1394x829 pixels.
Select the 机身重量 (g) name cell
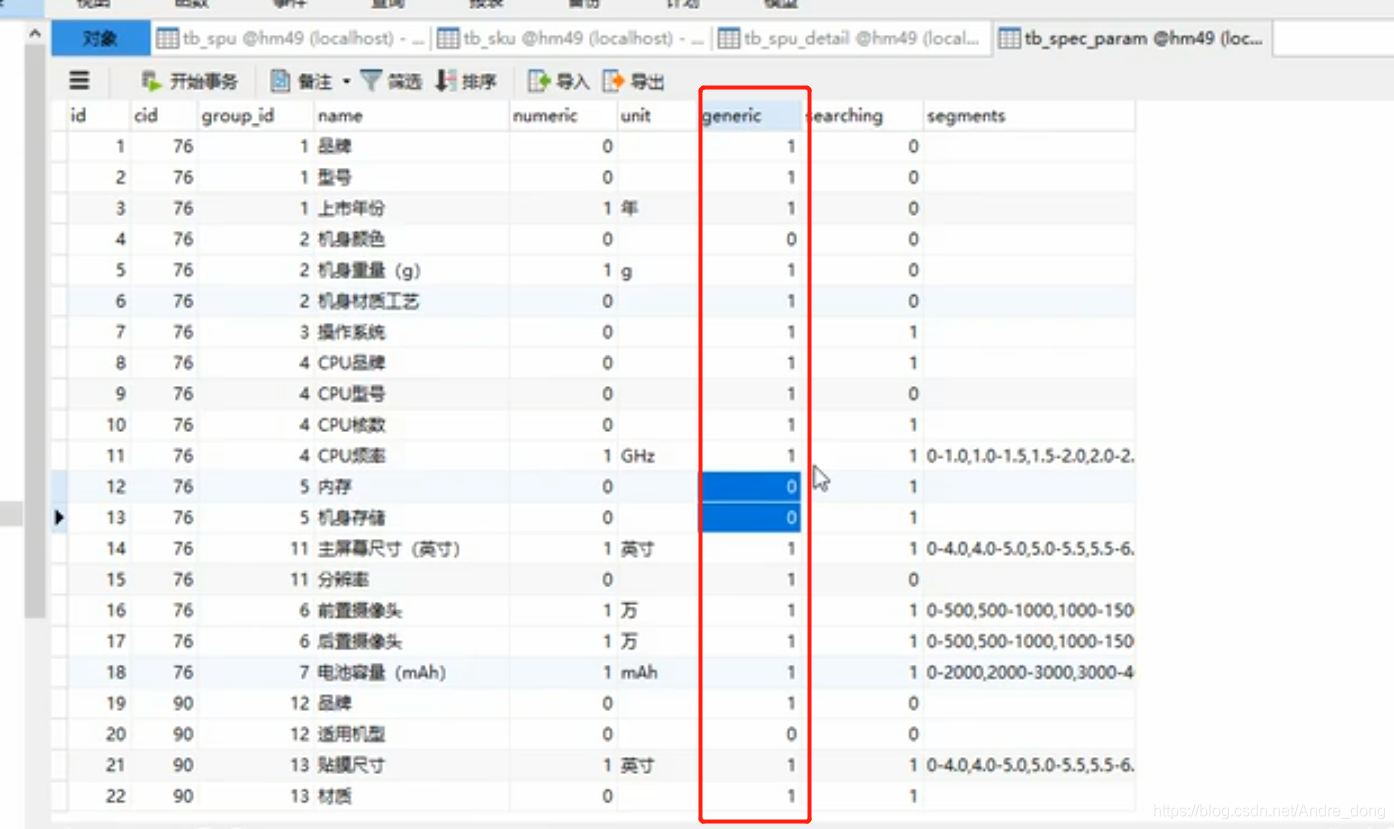click(x=411, y=270)
